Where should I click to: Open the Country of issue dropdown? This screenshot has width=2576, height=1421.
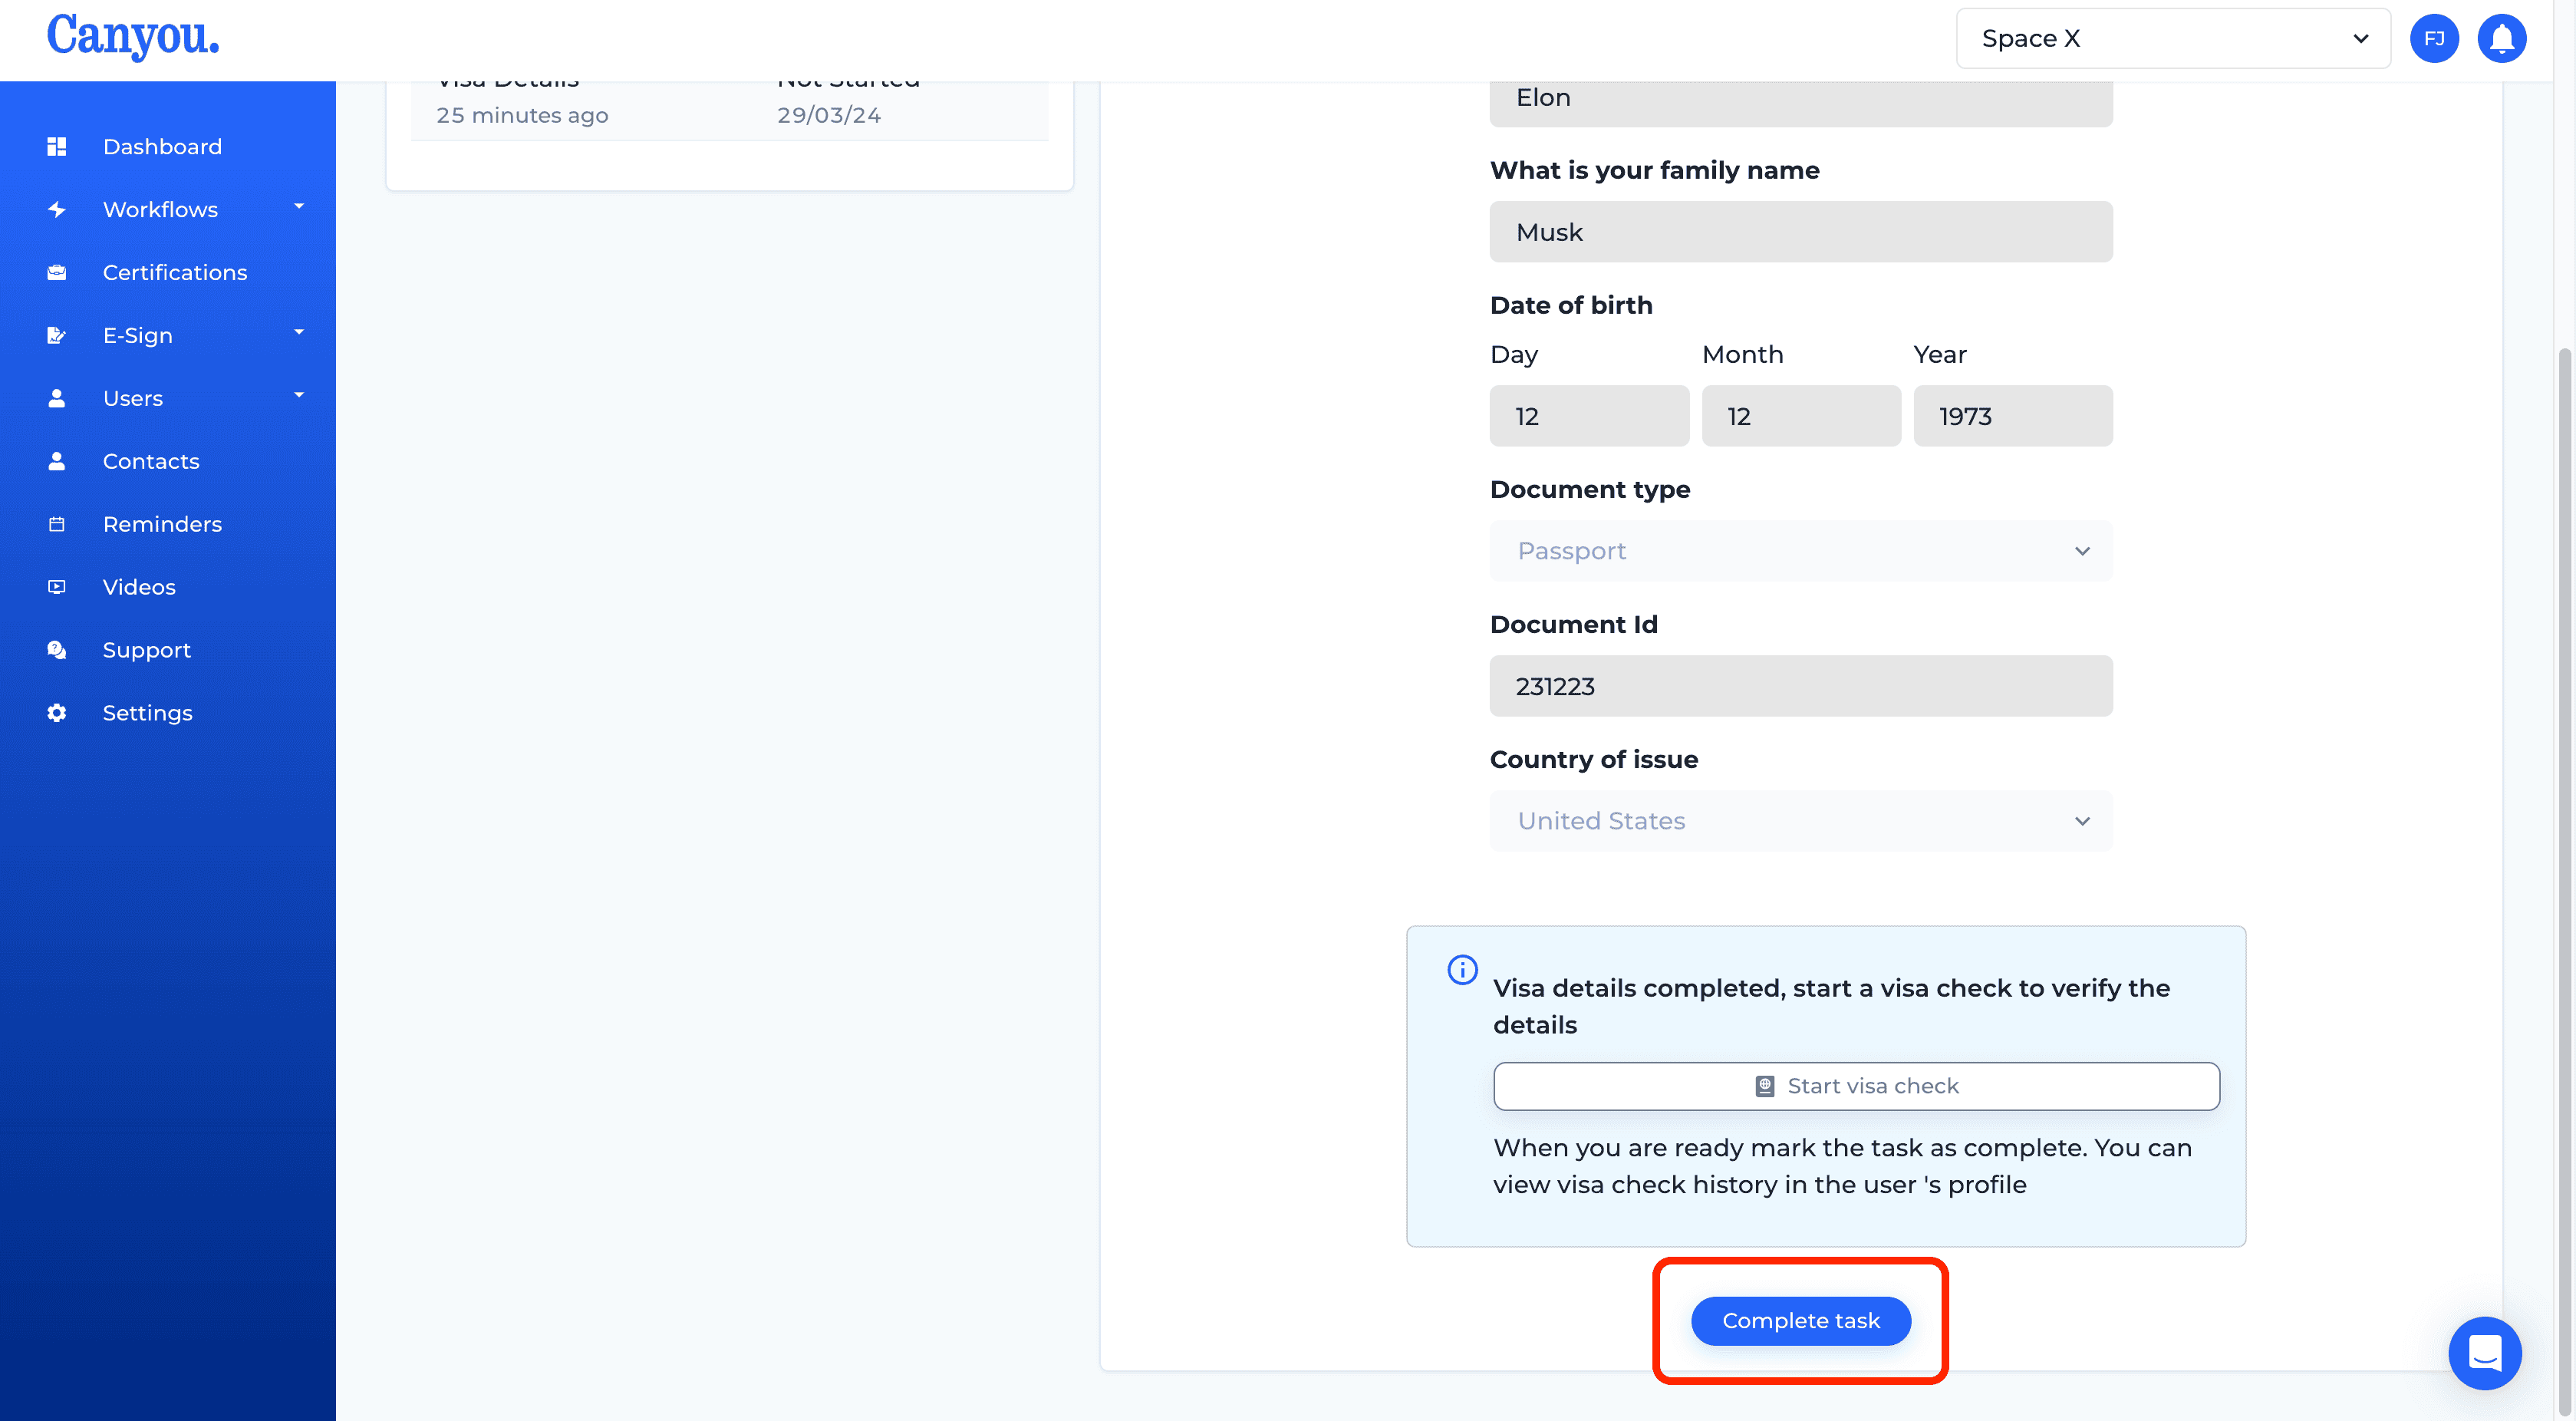point(1801,821)
